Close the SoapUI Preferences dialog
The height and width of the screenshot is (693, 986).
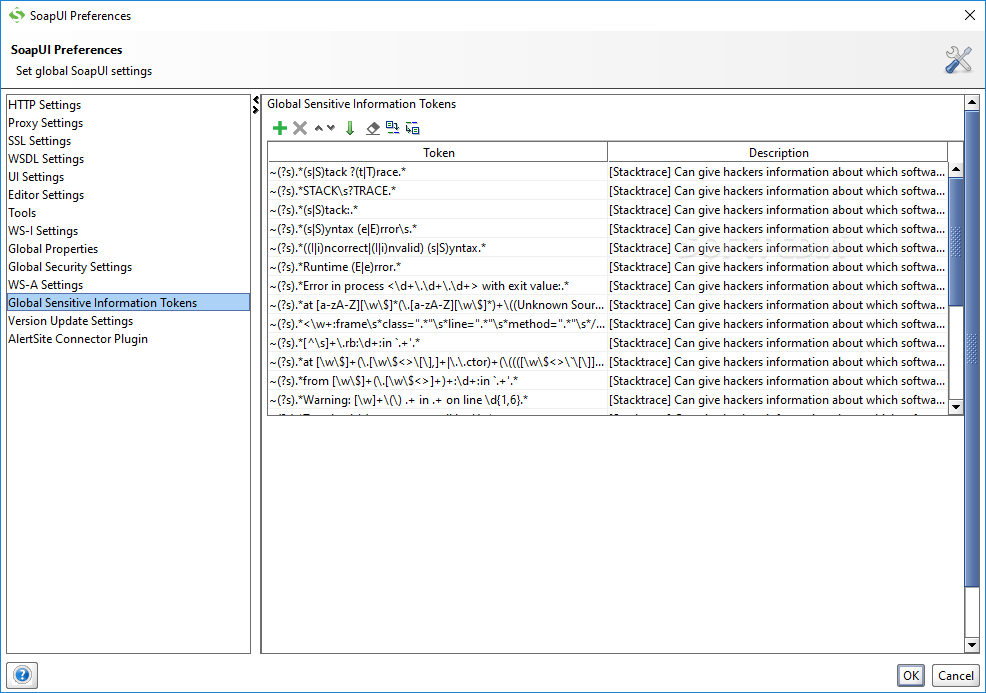[970, 15]
